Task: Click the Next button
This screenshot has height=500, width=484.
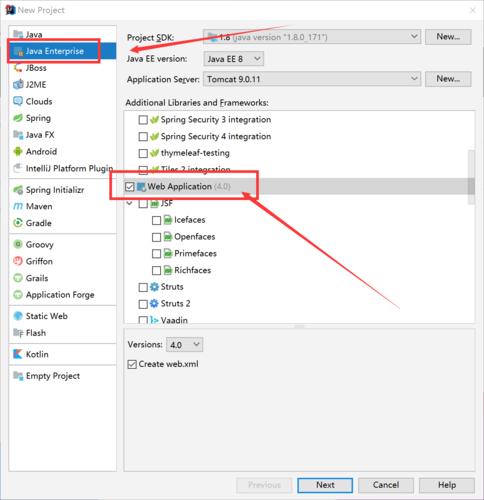Action: click(325, 485)
